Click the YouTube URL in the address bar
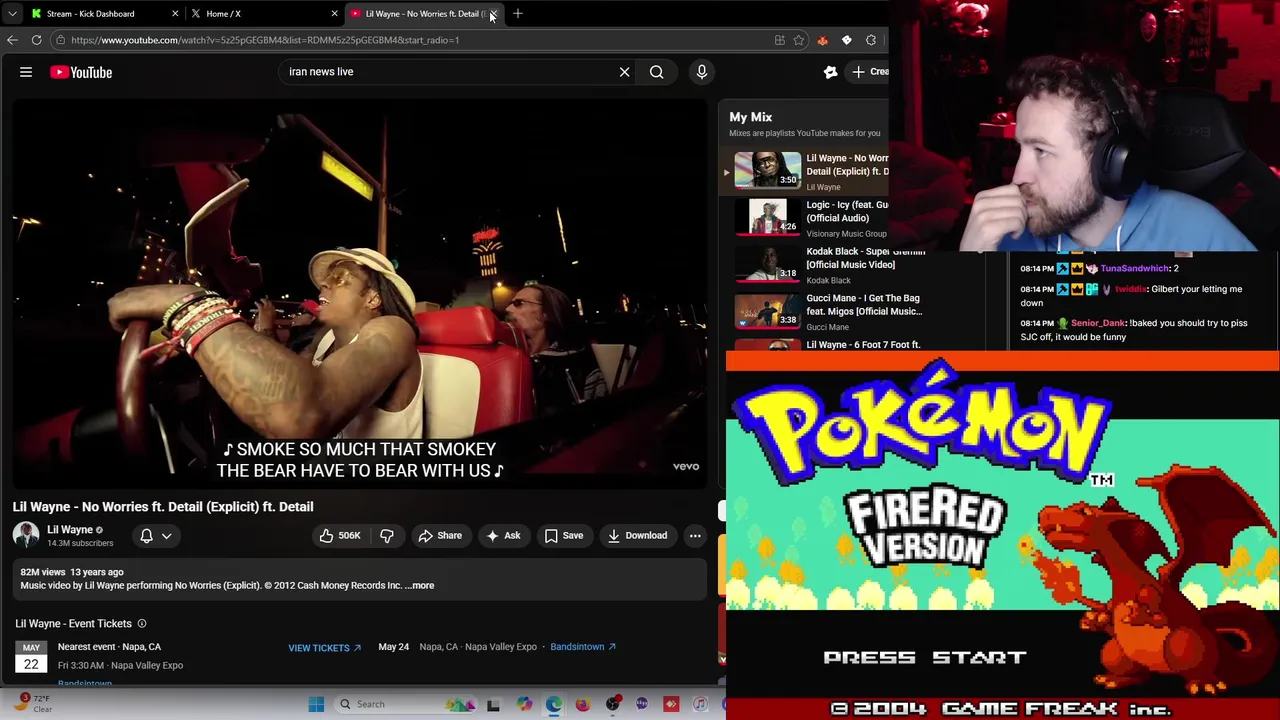This screenshot has width=1280, height=720. click(265, 40)
